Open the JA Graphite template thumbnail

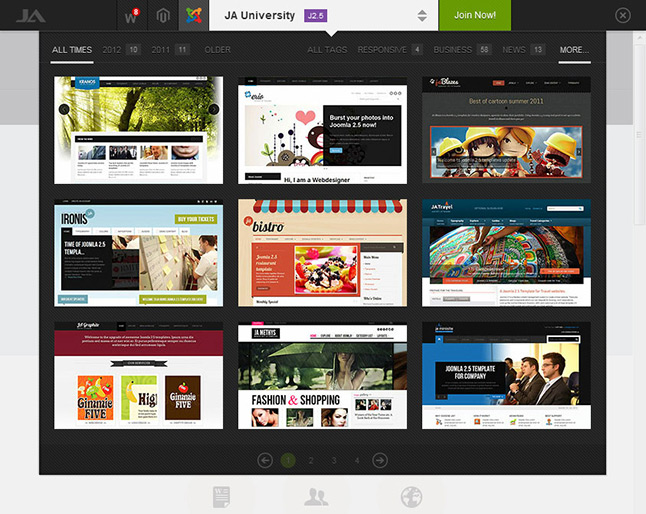point(138,376)
